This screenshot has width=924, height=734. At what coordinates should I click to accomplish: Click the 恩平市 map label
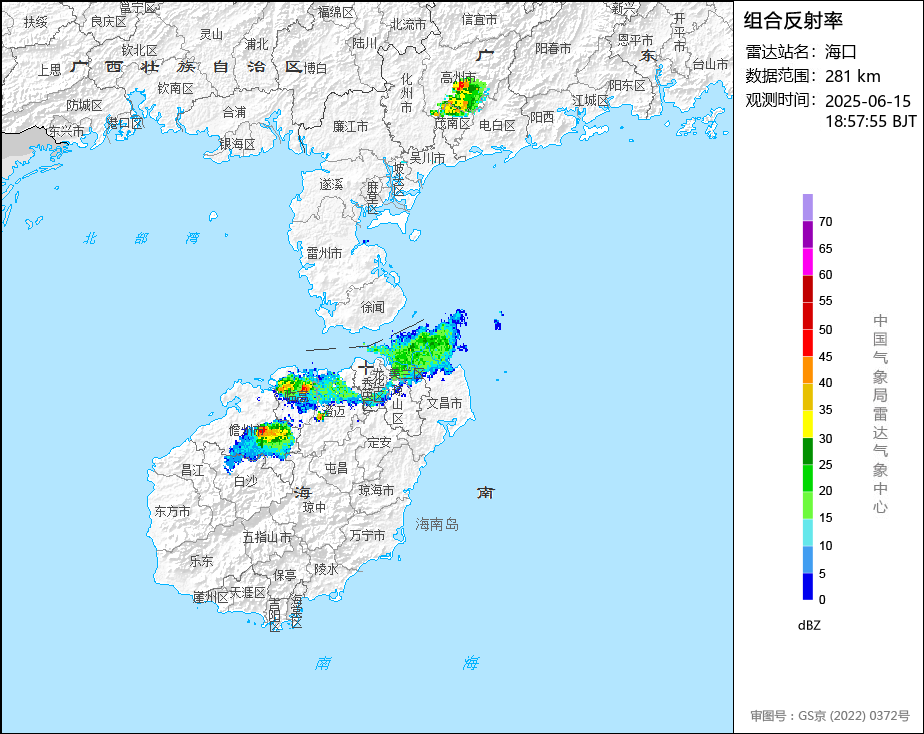[x=635, y=40]
